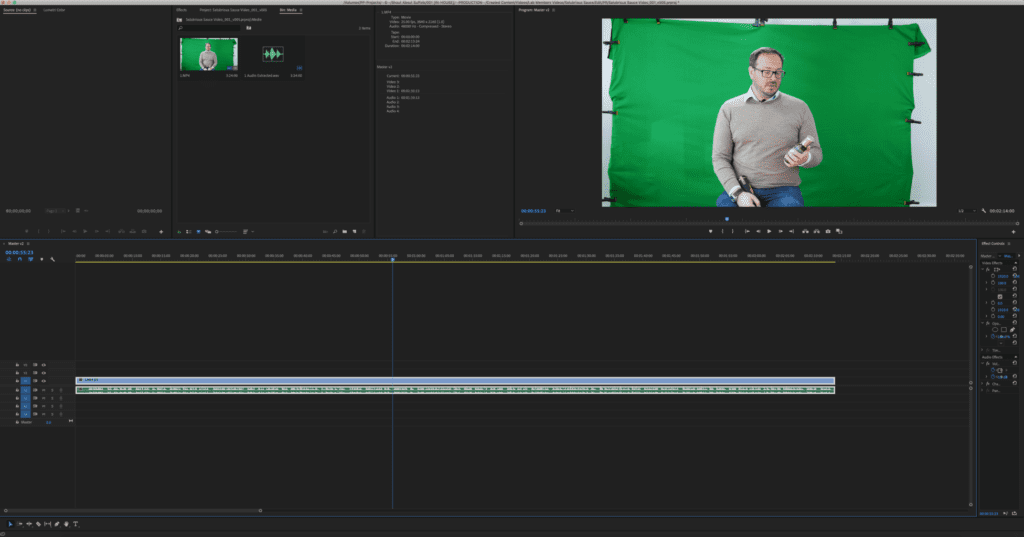Select the Razor tool
The width and height of the screenshot is (1024, 537).
tap(38, 524)
